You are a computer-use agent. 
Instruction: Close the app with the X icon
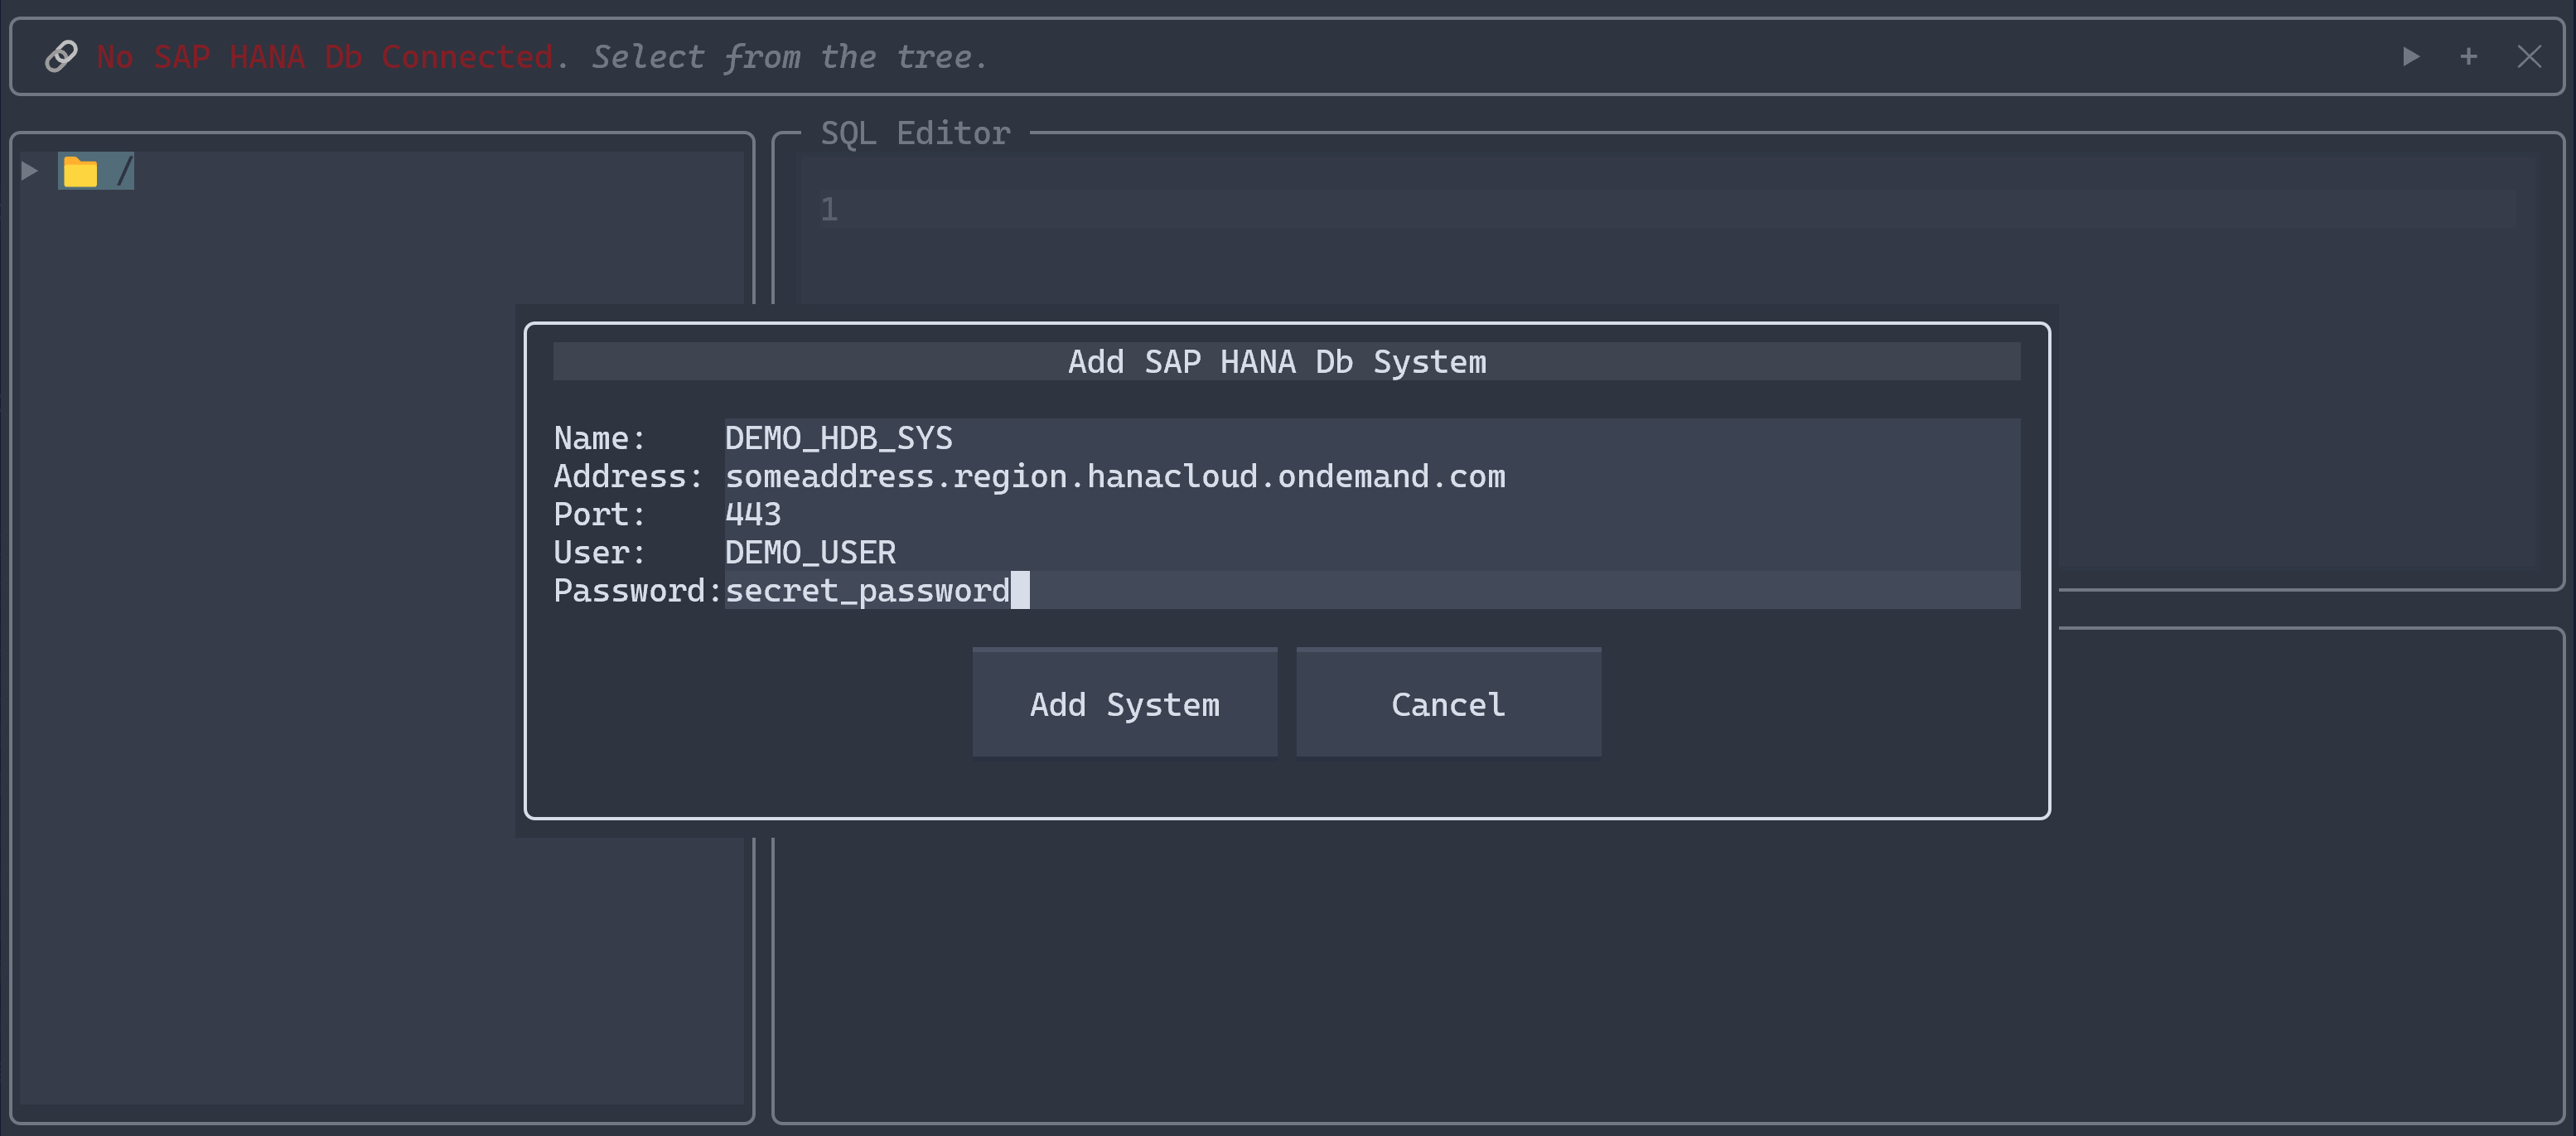click(x=2529, y=57)
